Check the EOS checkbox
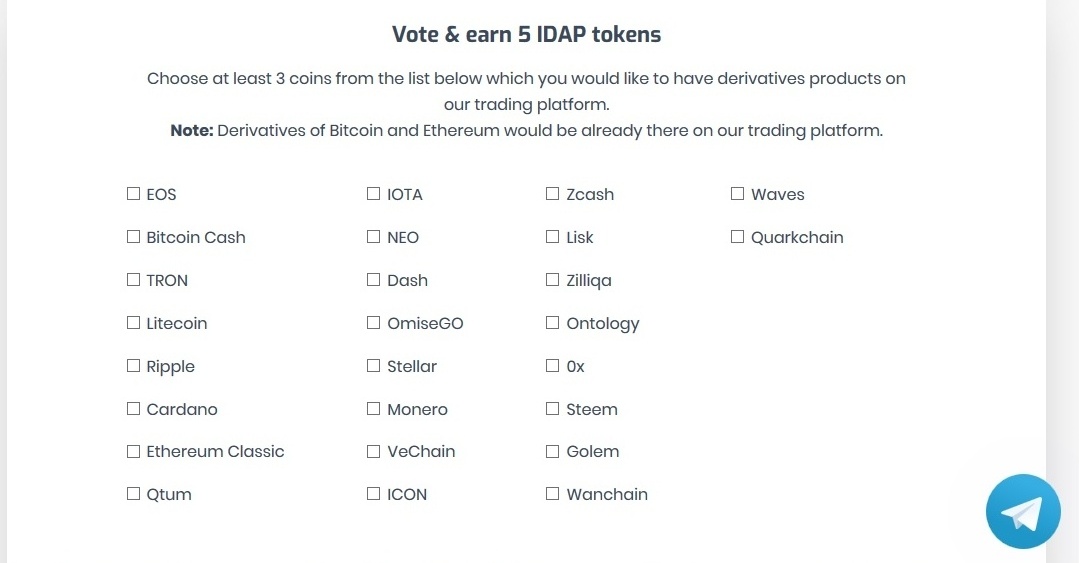The width and height of the screenshot is (1079, 563). [x=133, y=193]
